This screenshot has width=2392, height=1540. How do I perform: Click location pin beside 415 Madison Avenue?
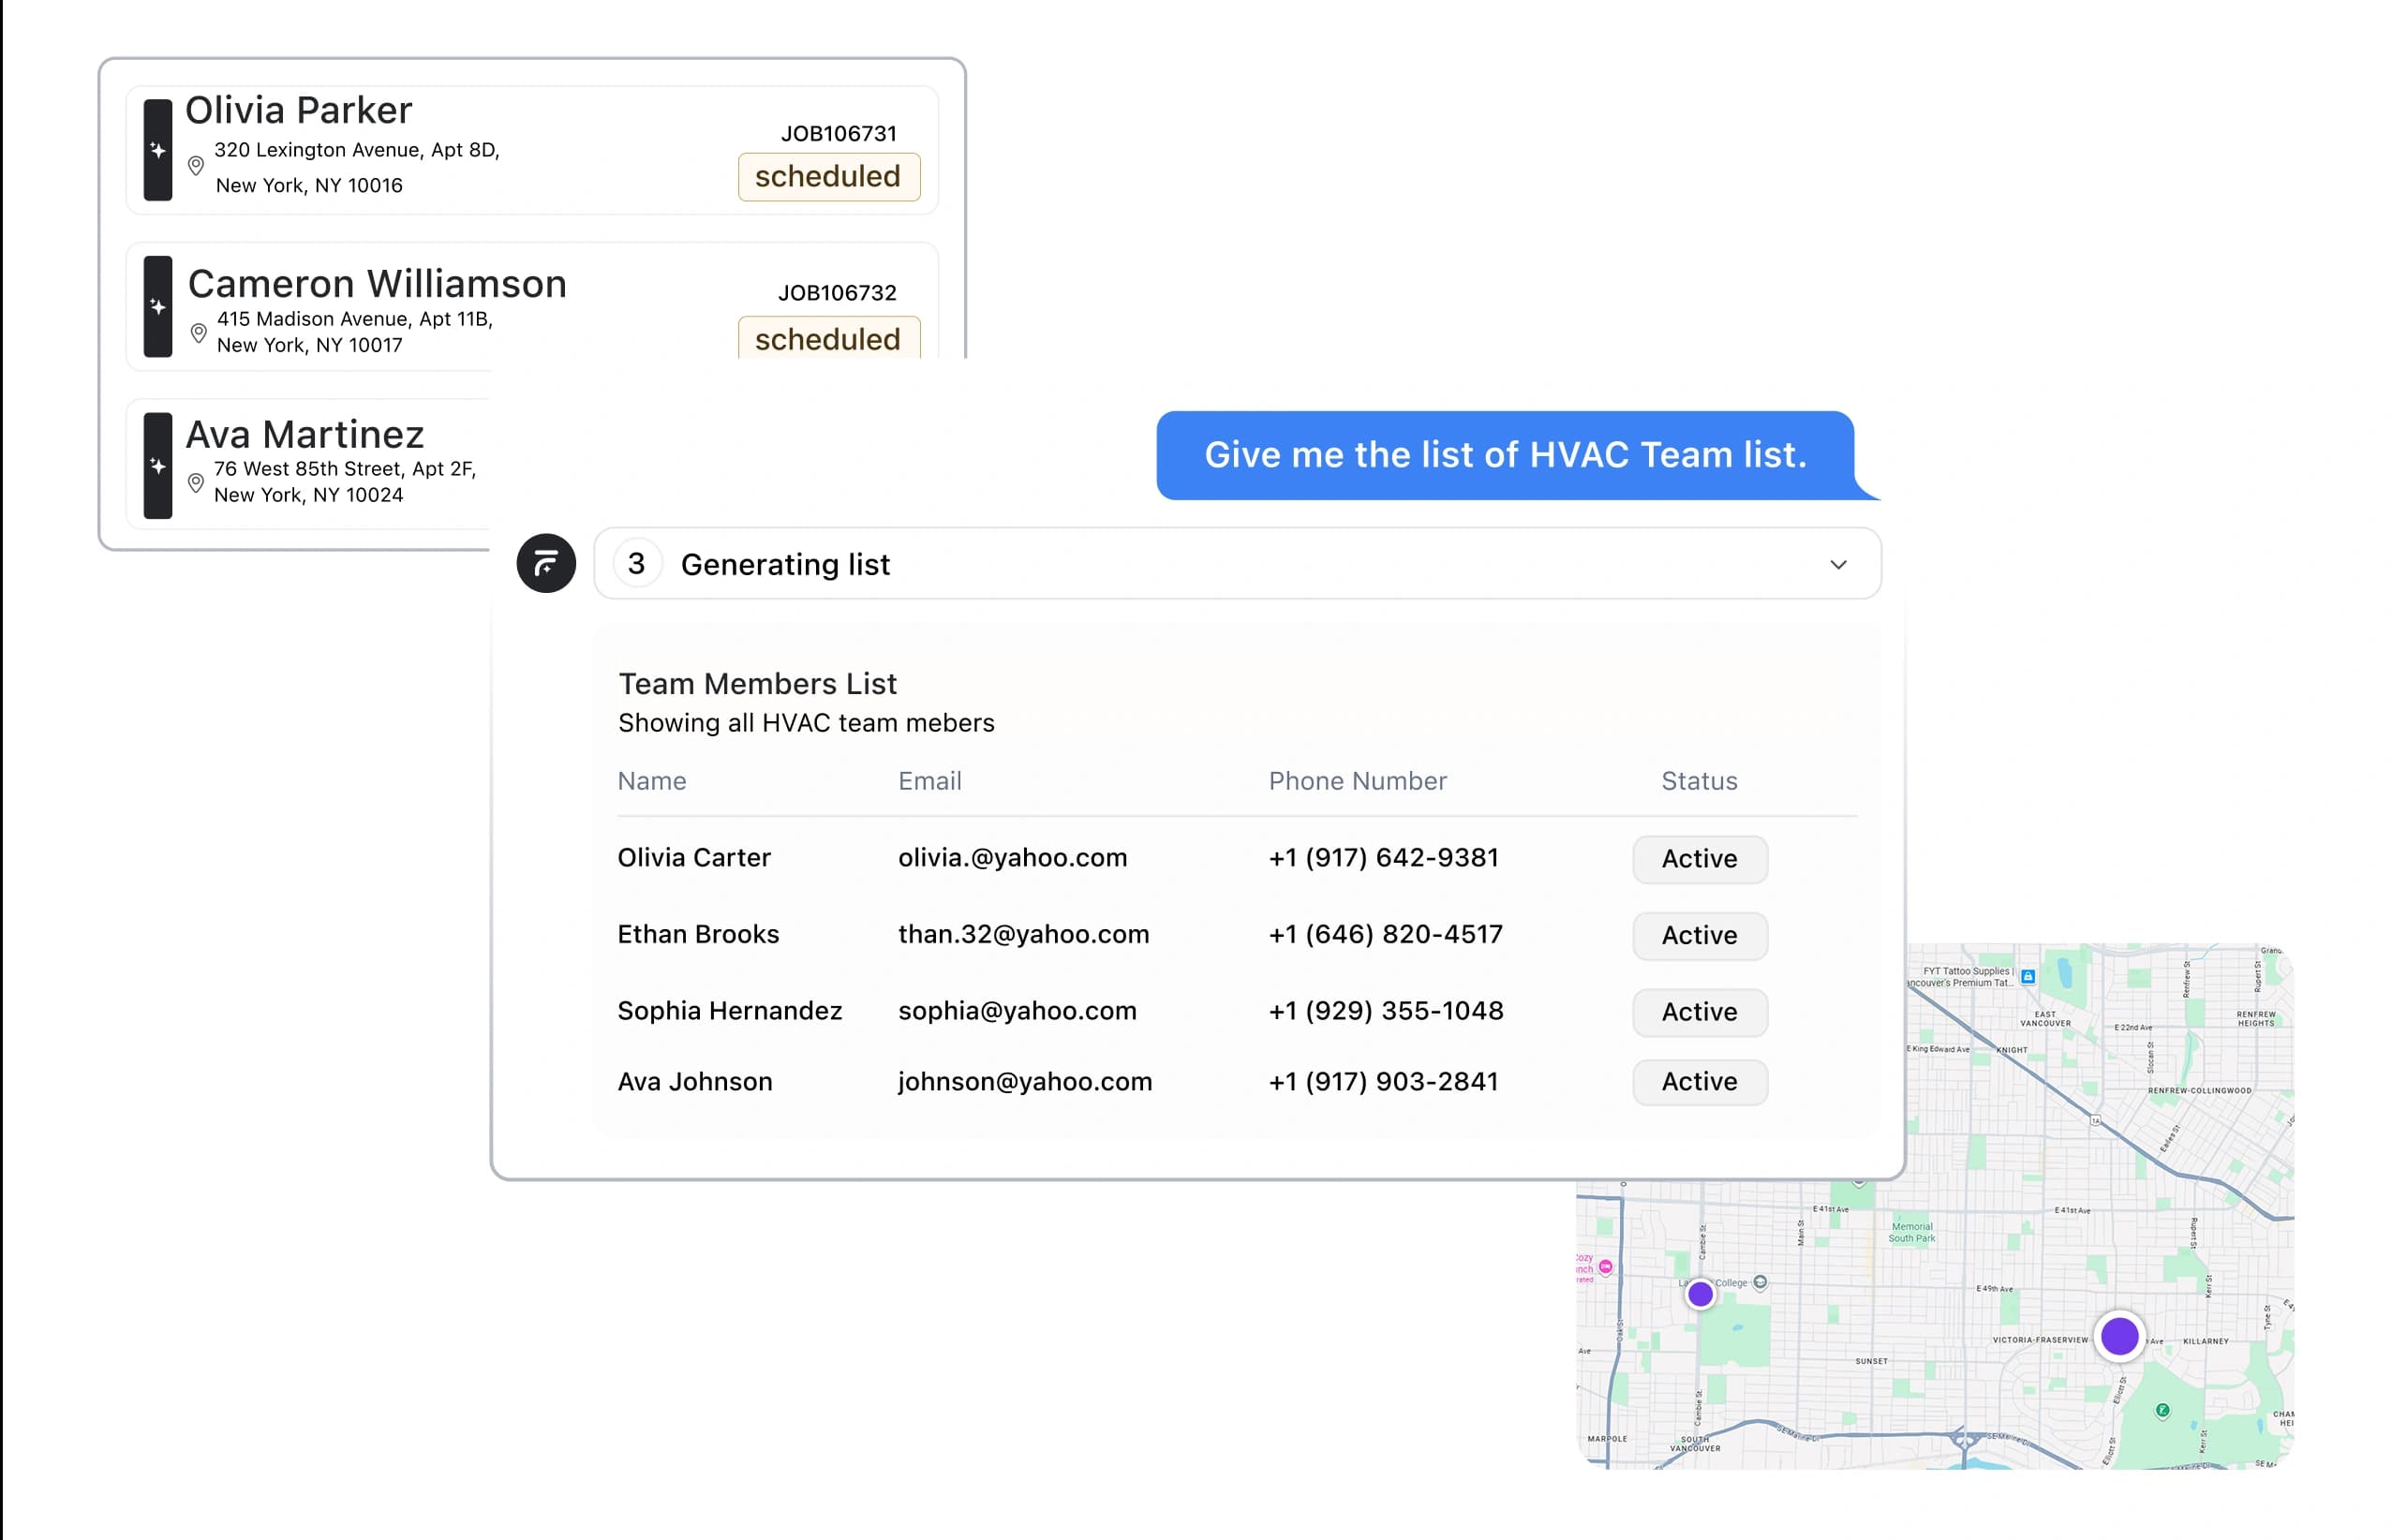coord(198,332)
